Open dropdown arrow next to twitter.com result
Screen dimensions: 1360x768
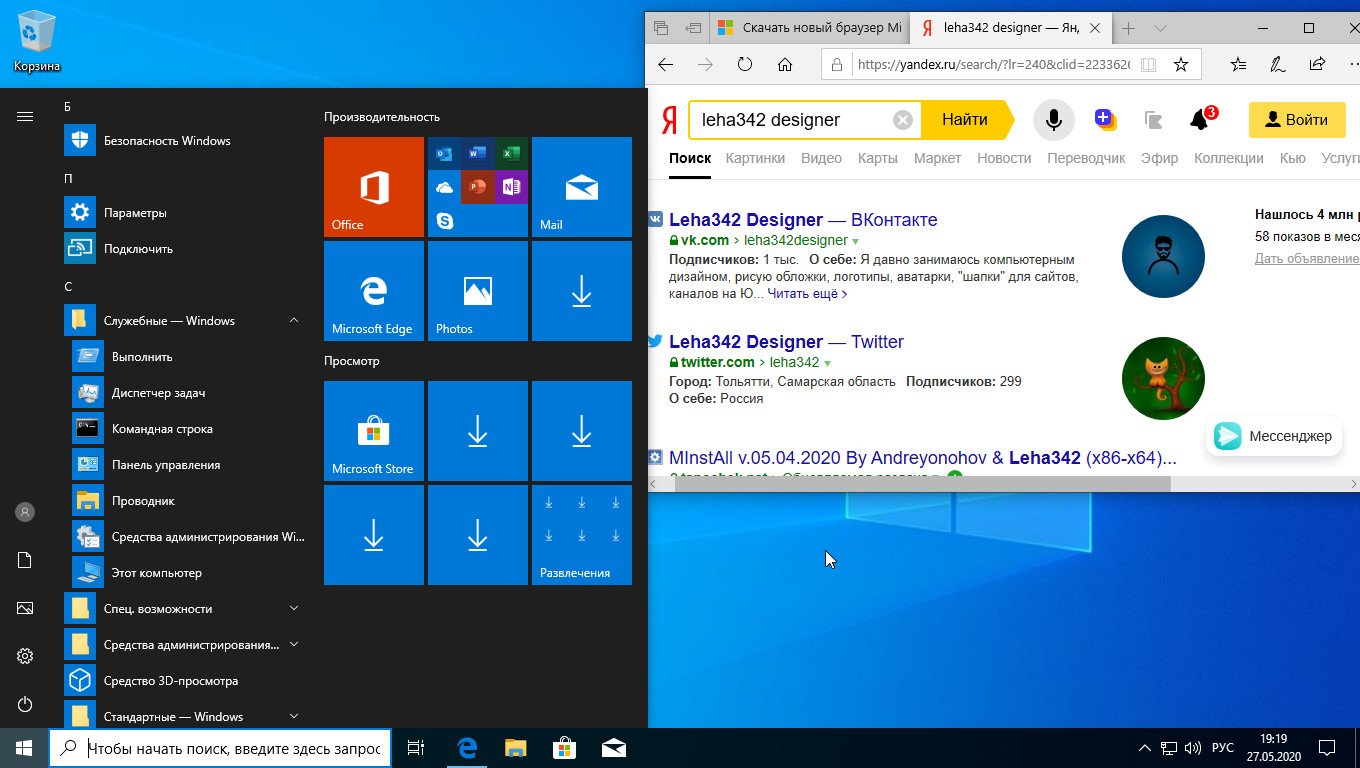[828, 363]
